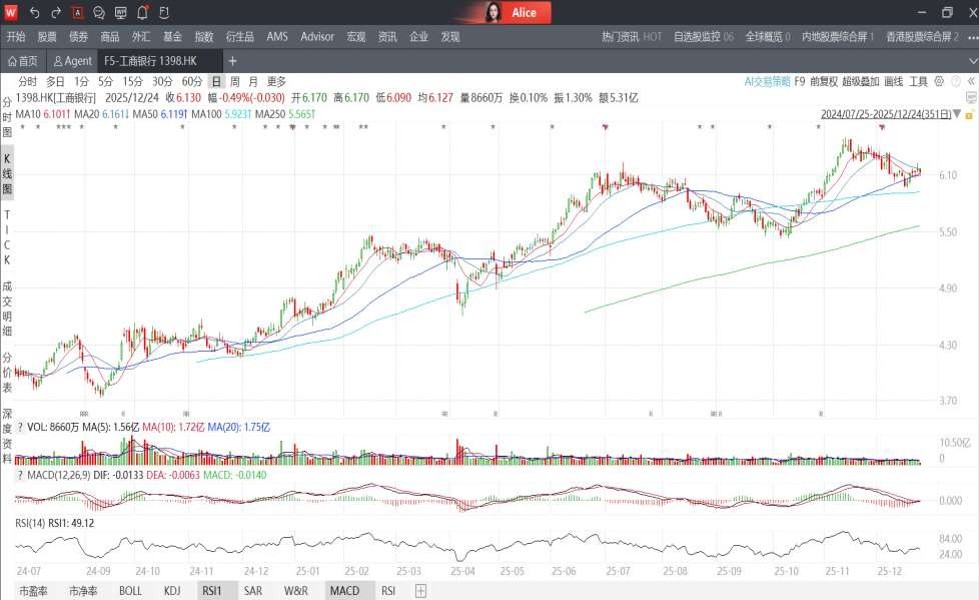Switch to the Agent tab
The width and height of the screenshot is (979, 600).
click(x=73, y=61)
